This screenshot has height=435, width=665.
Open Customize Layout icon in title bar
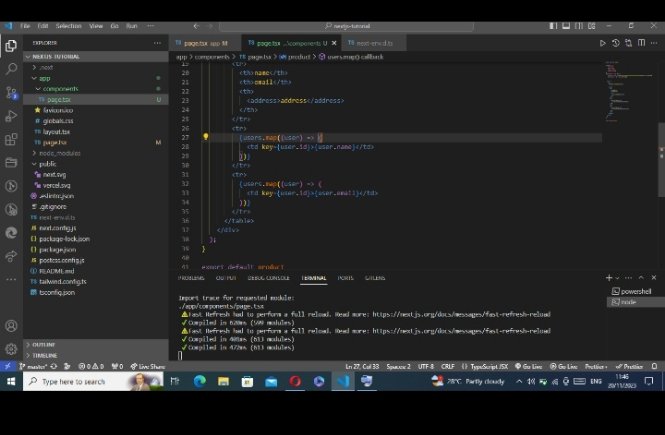(592, 26)
